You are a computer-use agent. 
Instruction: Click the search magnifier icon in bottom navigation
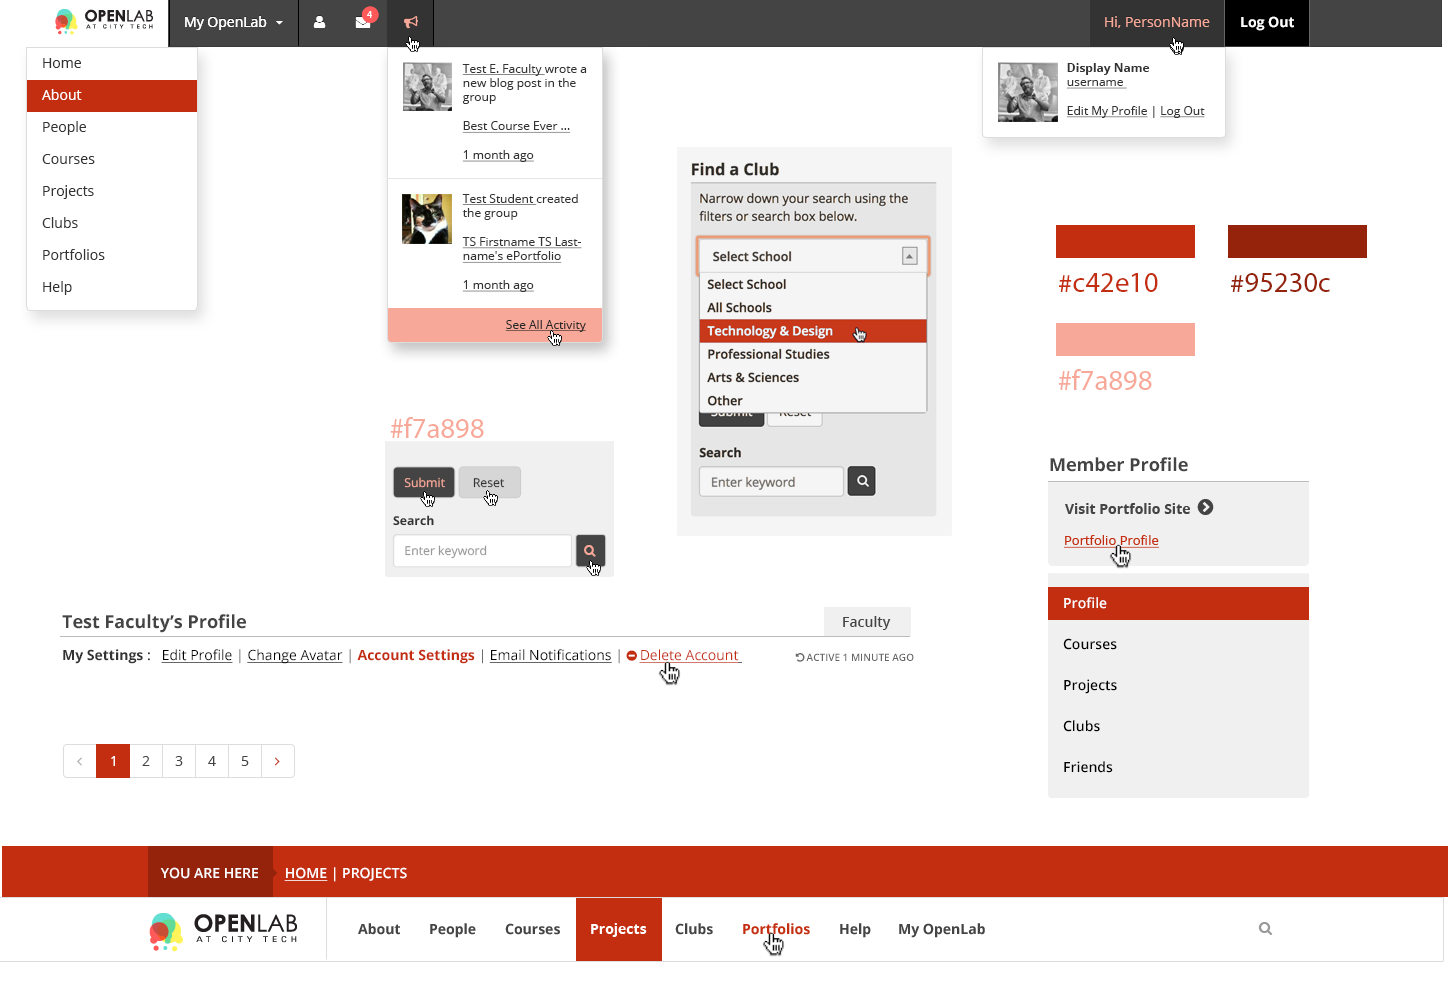1265,929
